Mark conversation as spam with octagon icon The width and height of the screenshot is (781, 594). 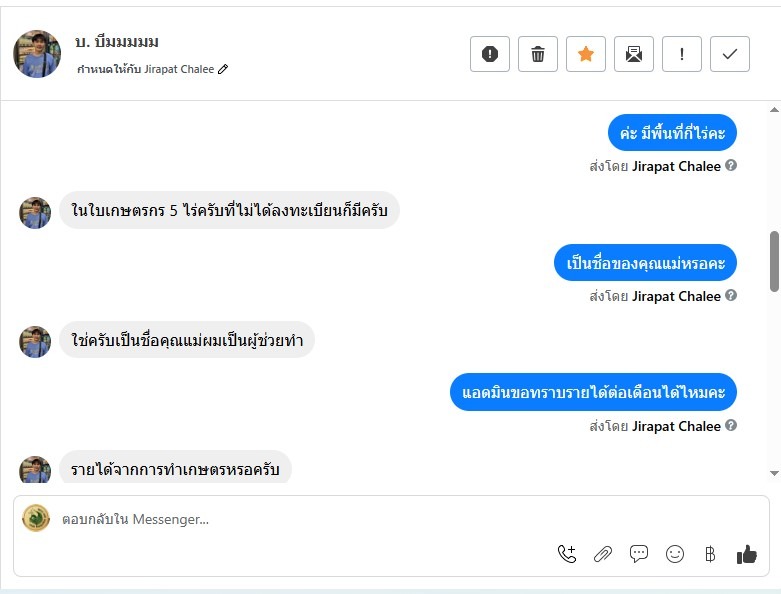(x=490, y=54)
